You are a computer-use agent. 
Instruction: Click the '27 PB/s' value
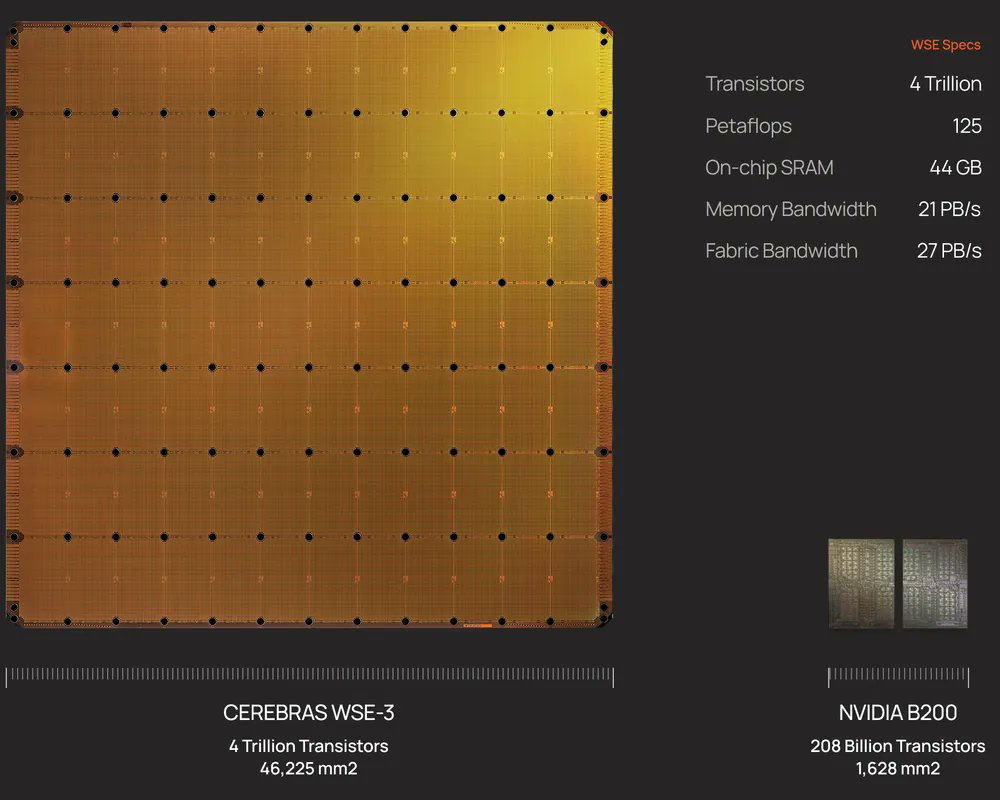click(x=949, y=251)
